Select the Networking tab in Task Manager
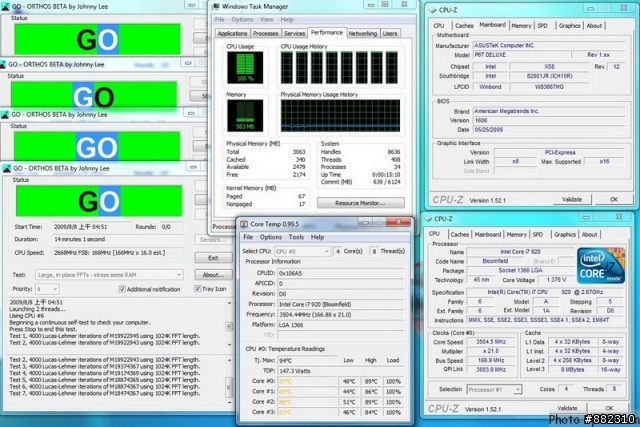 pyautogui.click(x=362, y=33)
